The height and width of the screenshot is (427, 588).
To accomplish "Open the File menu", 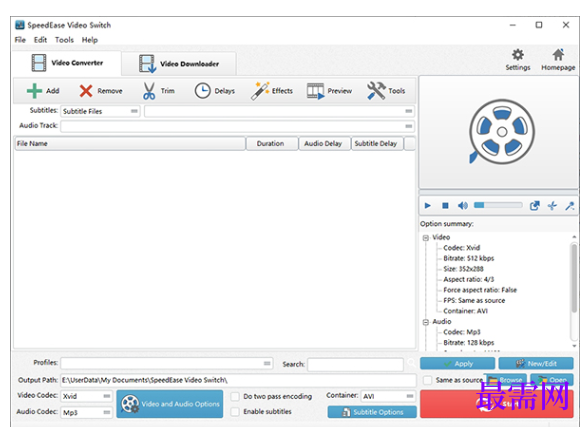I will (20, 40).
